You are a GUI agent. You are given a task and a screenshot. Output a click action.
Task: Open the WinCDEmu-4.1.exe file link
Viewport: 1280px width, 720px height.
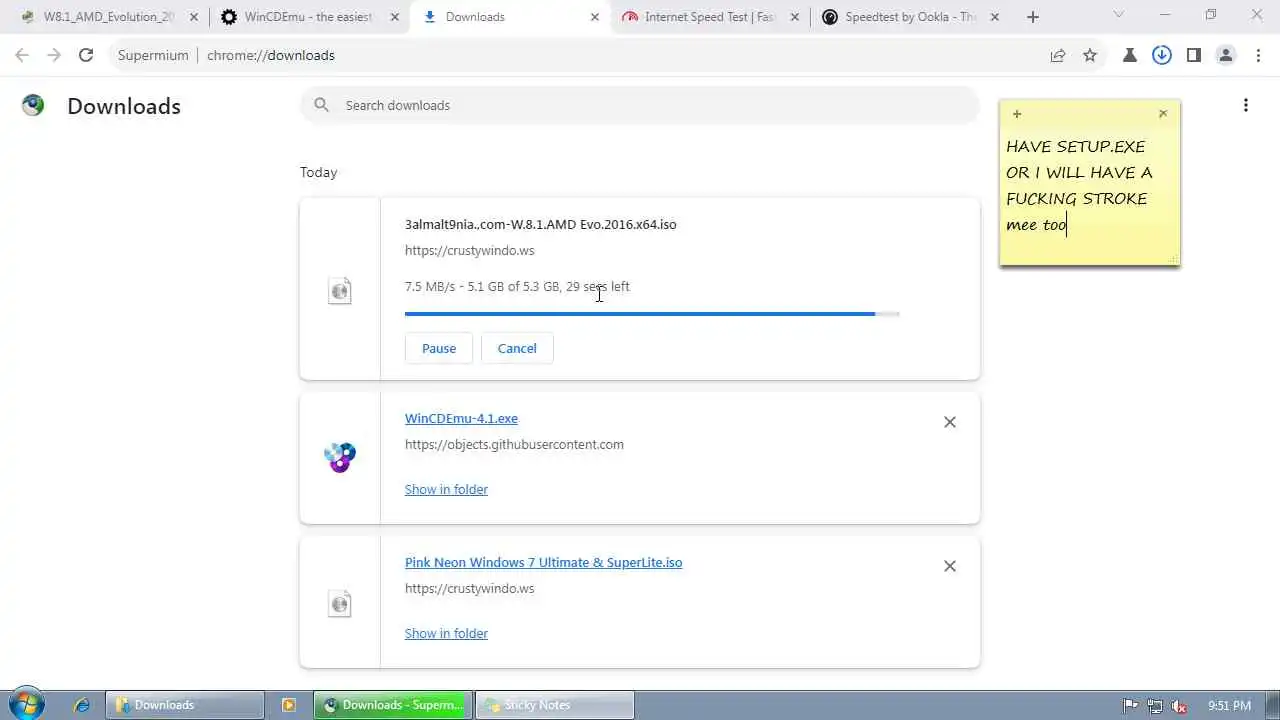(461, 419)
